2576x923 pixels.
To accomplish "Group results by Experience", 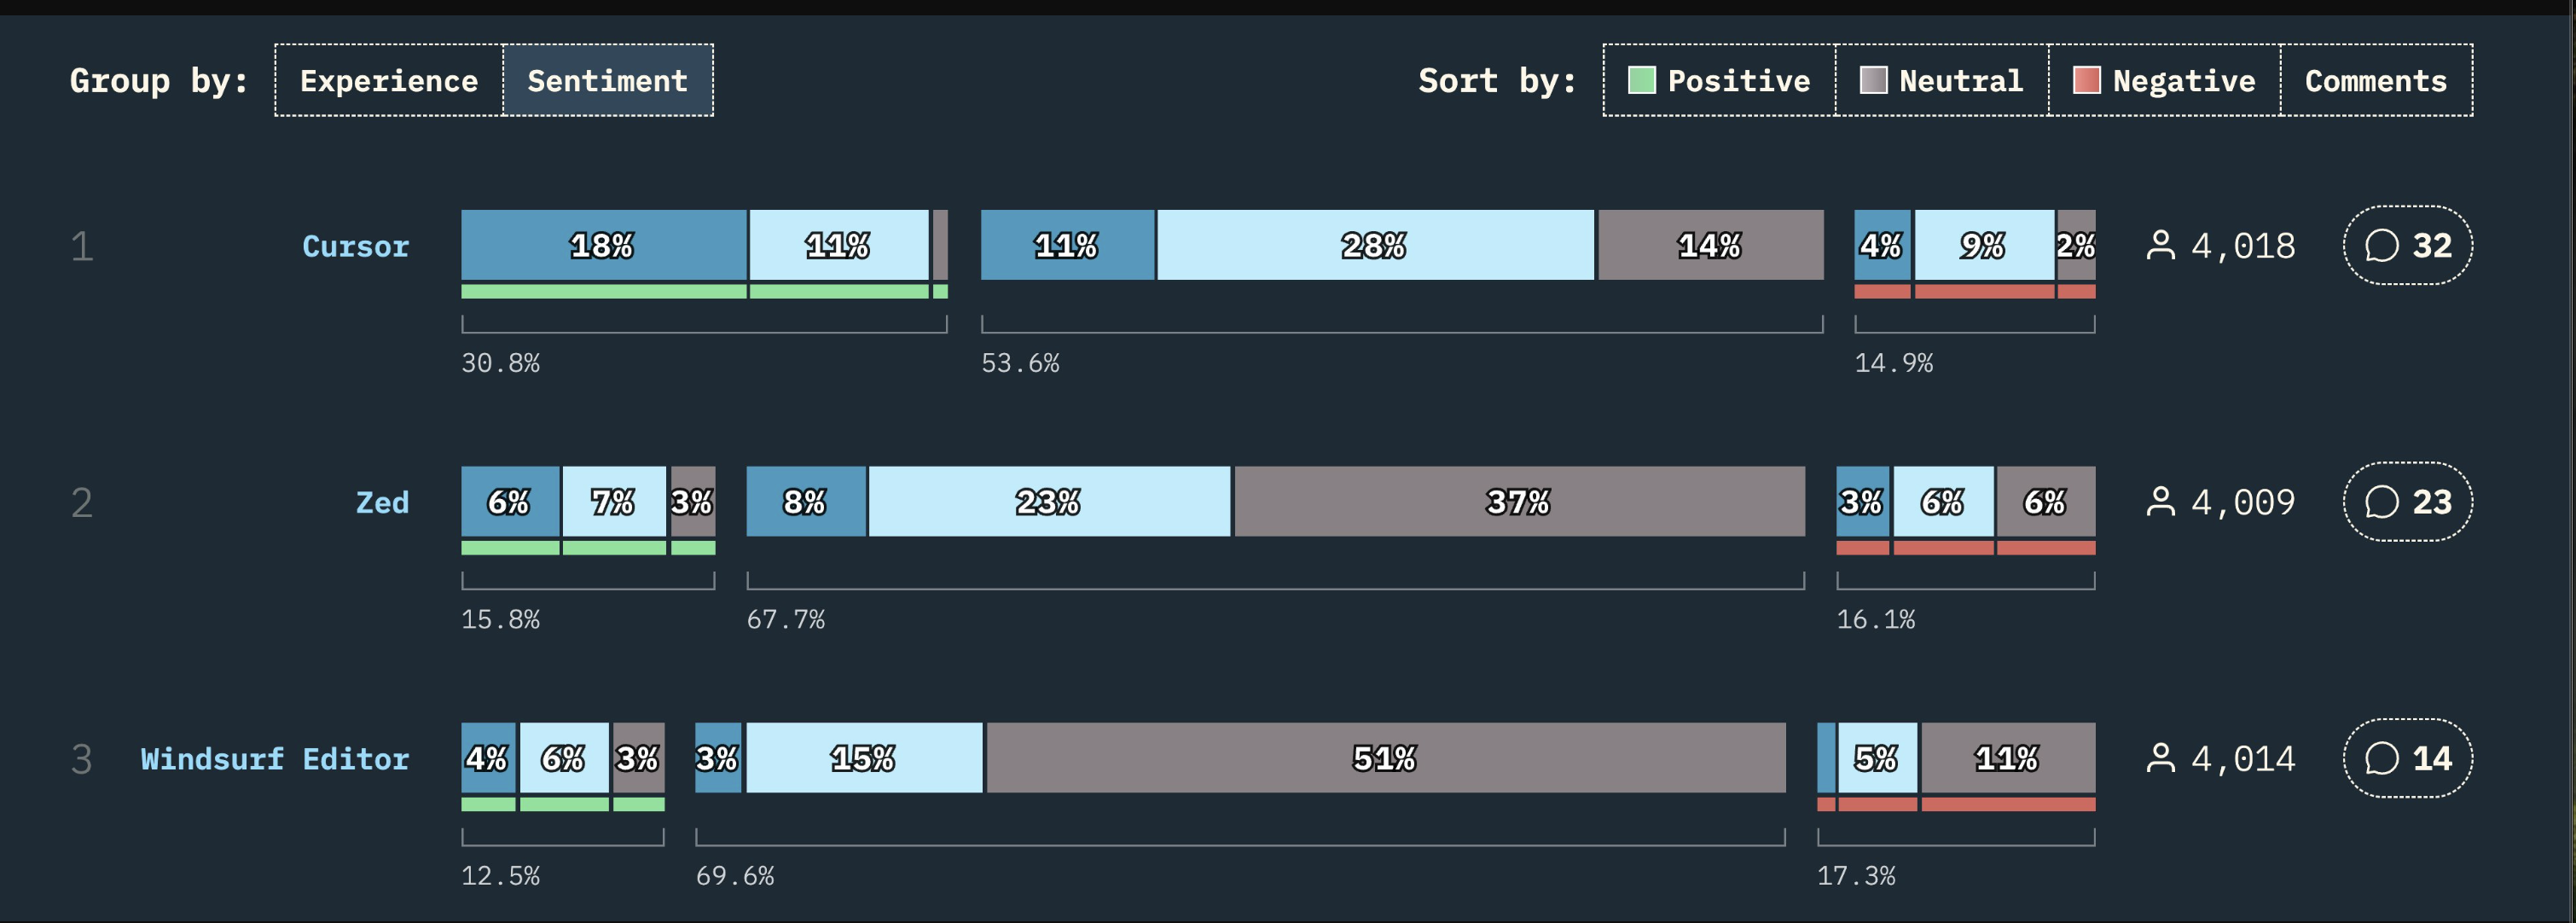I will (388, 80).
